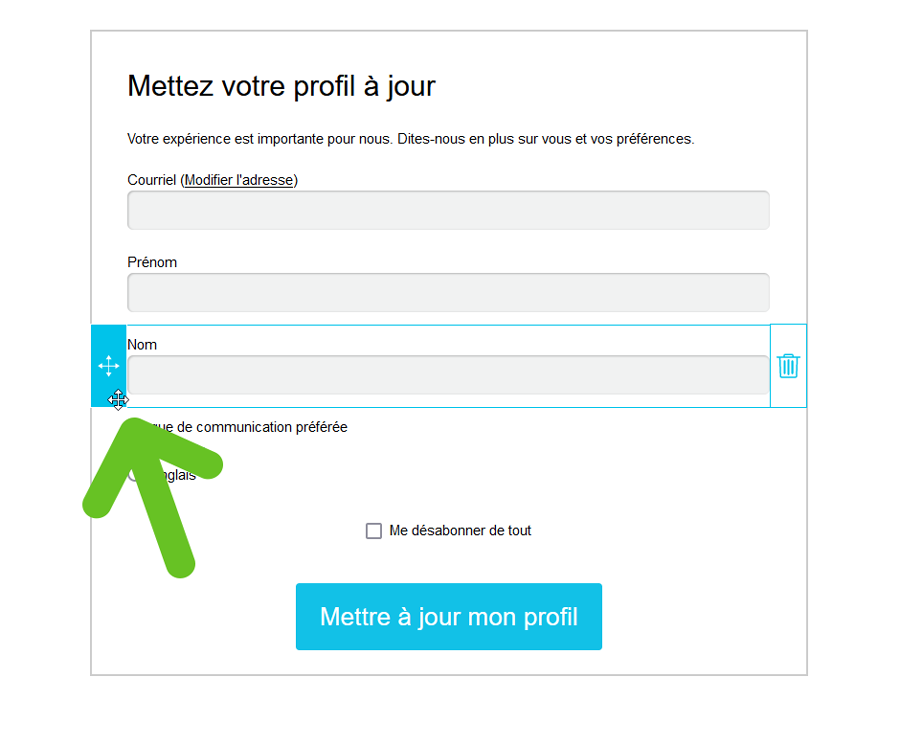The image size is (900, 745).
Task: Click the Votre expérience description paragraph
Action: tap(410, 139)
